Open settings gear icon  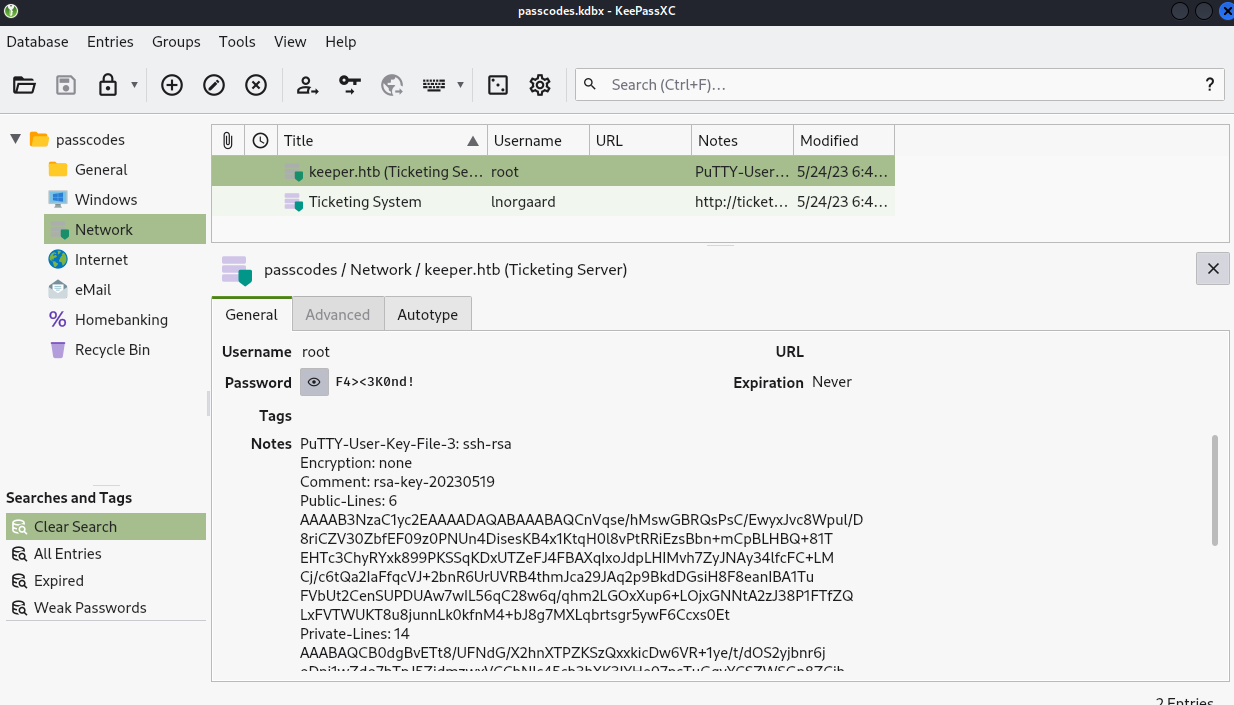point(540,85)
